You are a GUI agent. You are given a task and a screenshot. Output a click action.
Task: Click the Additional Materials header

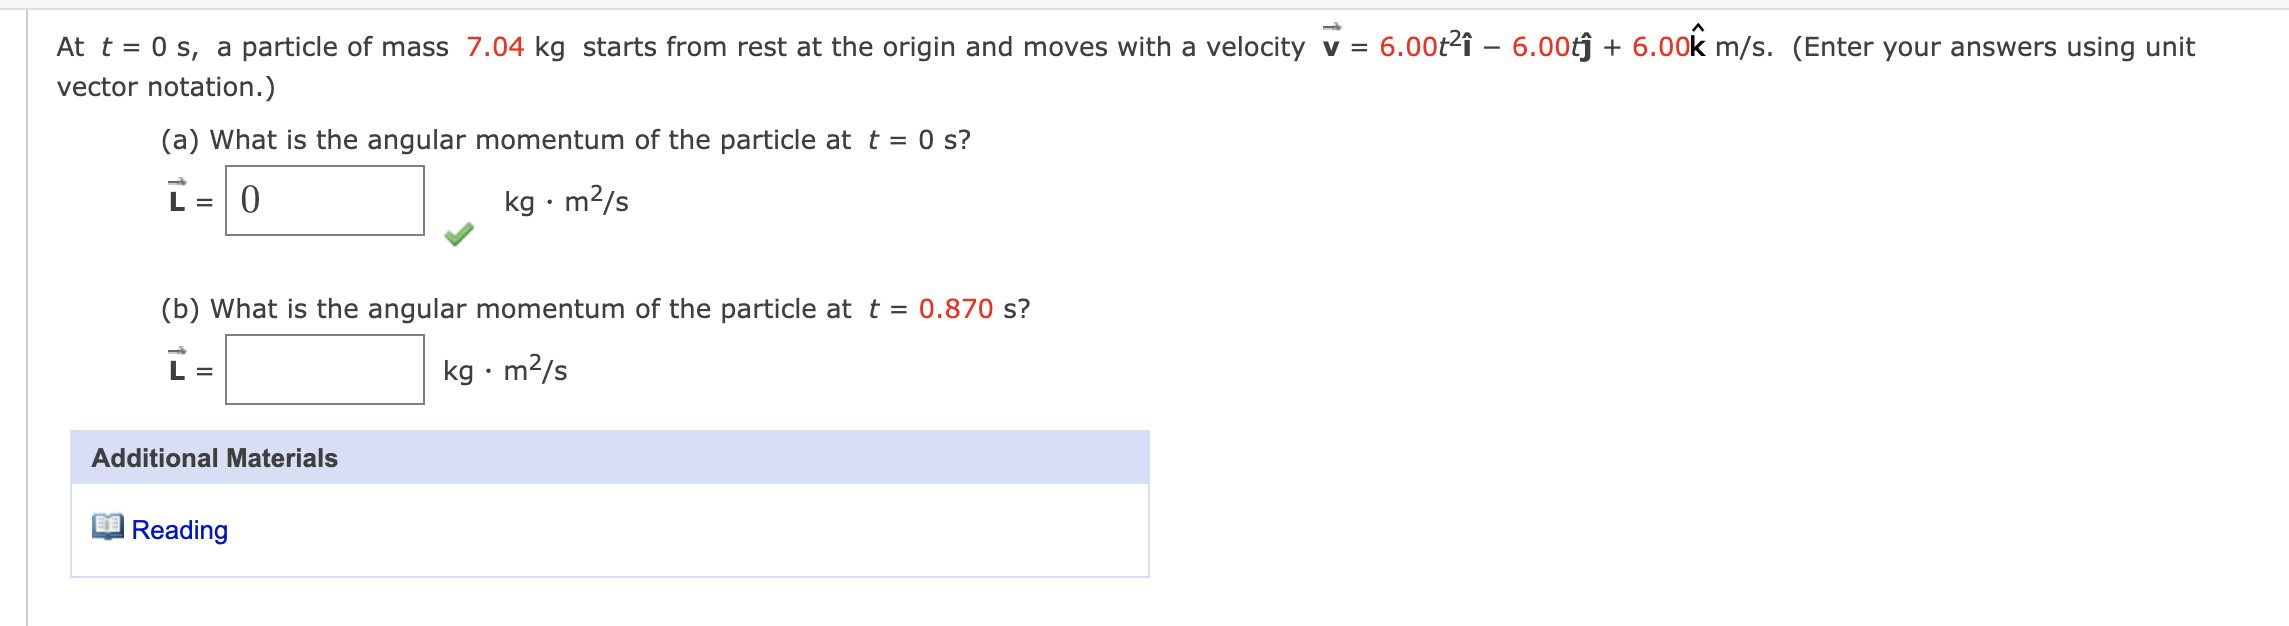tap(214, 457)
